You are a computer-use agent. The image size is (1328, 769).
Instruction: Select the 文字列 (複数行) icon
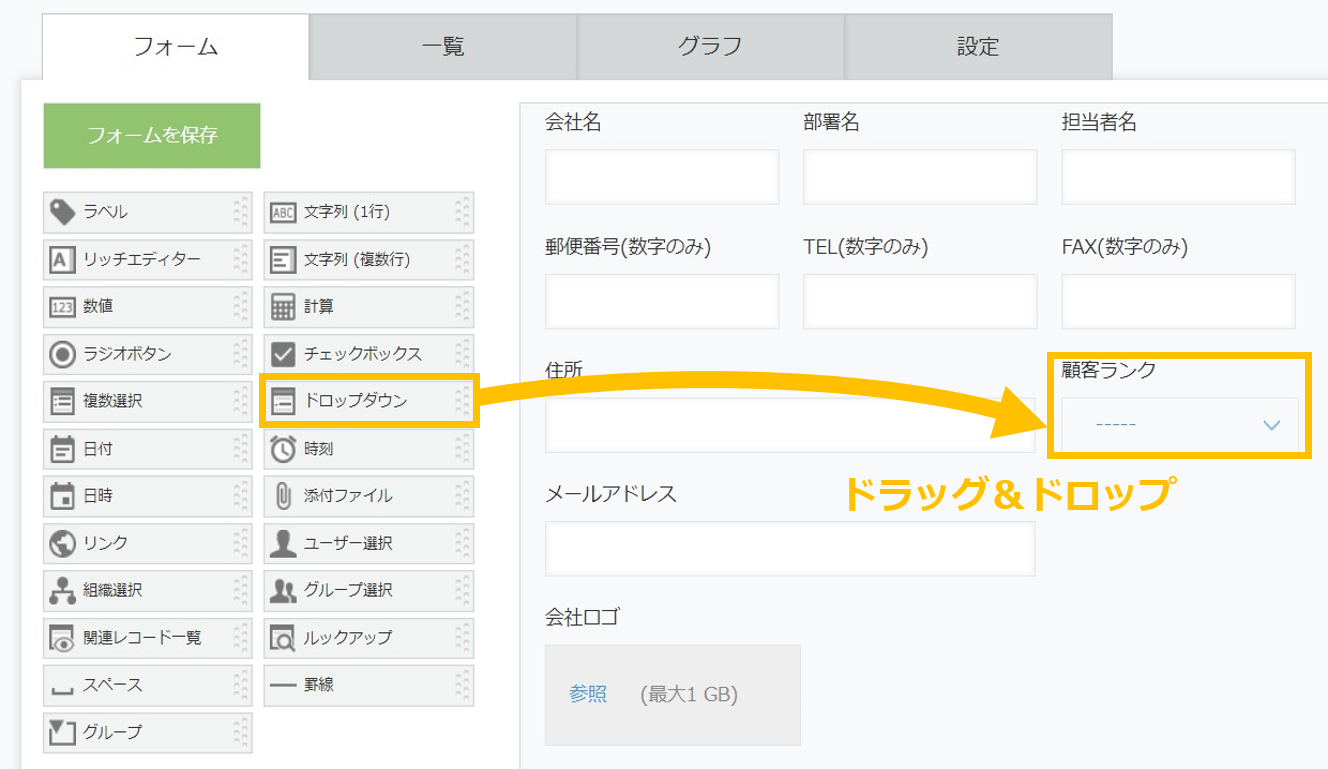click(283, 260)
